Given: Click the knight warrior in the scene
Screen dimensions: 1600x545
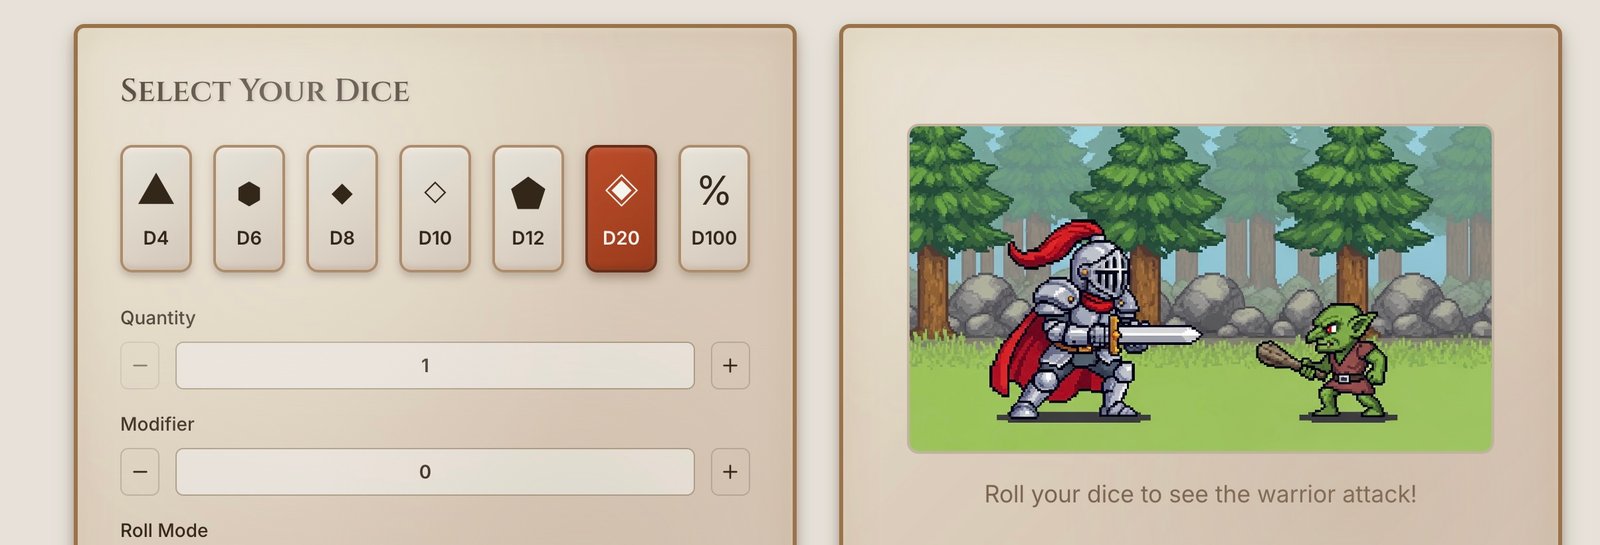Looking at the screenshot, I should [1085, 320].
